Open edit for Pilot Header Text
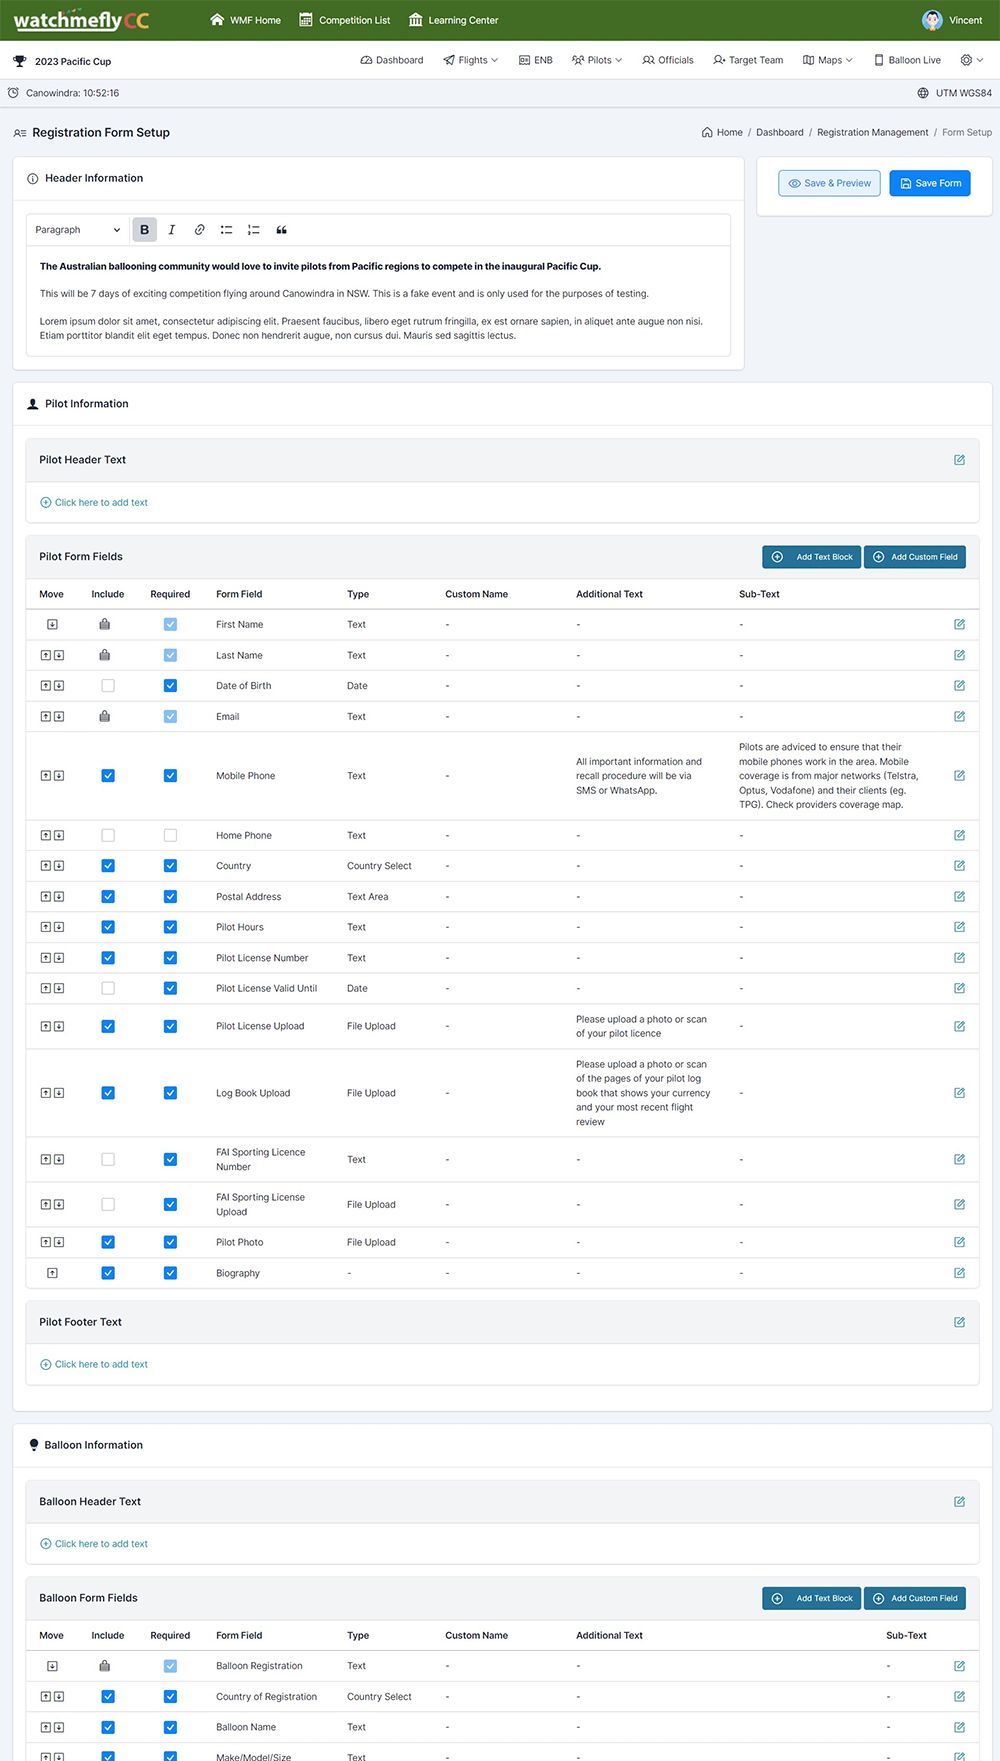Viewport: 1000px width, 1761px height. click(x=959, y=460)
